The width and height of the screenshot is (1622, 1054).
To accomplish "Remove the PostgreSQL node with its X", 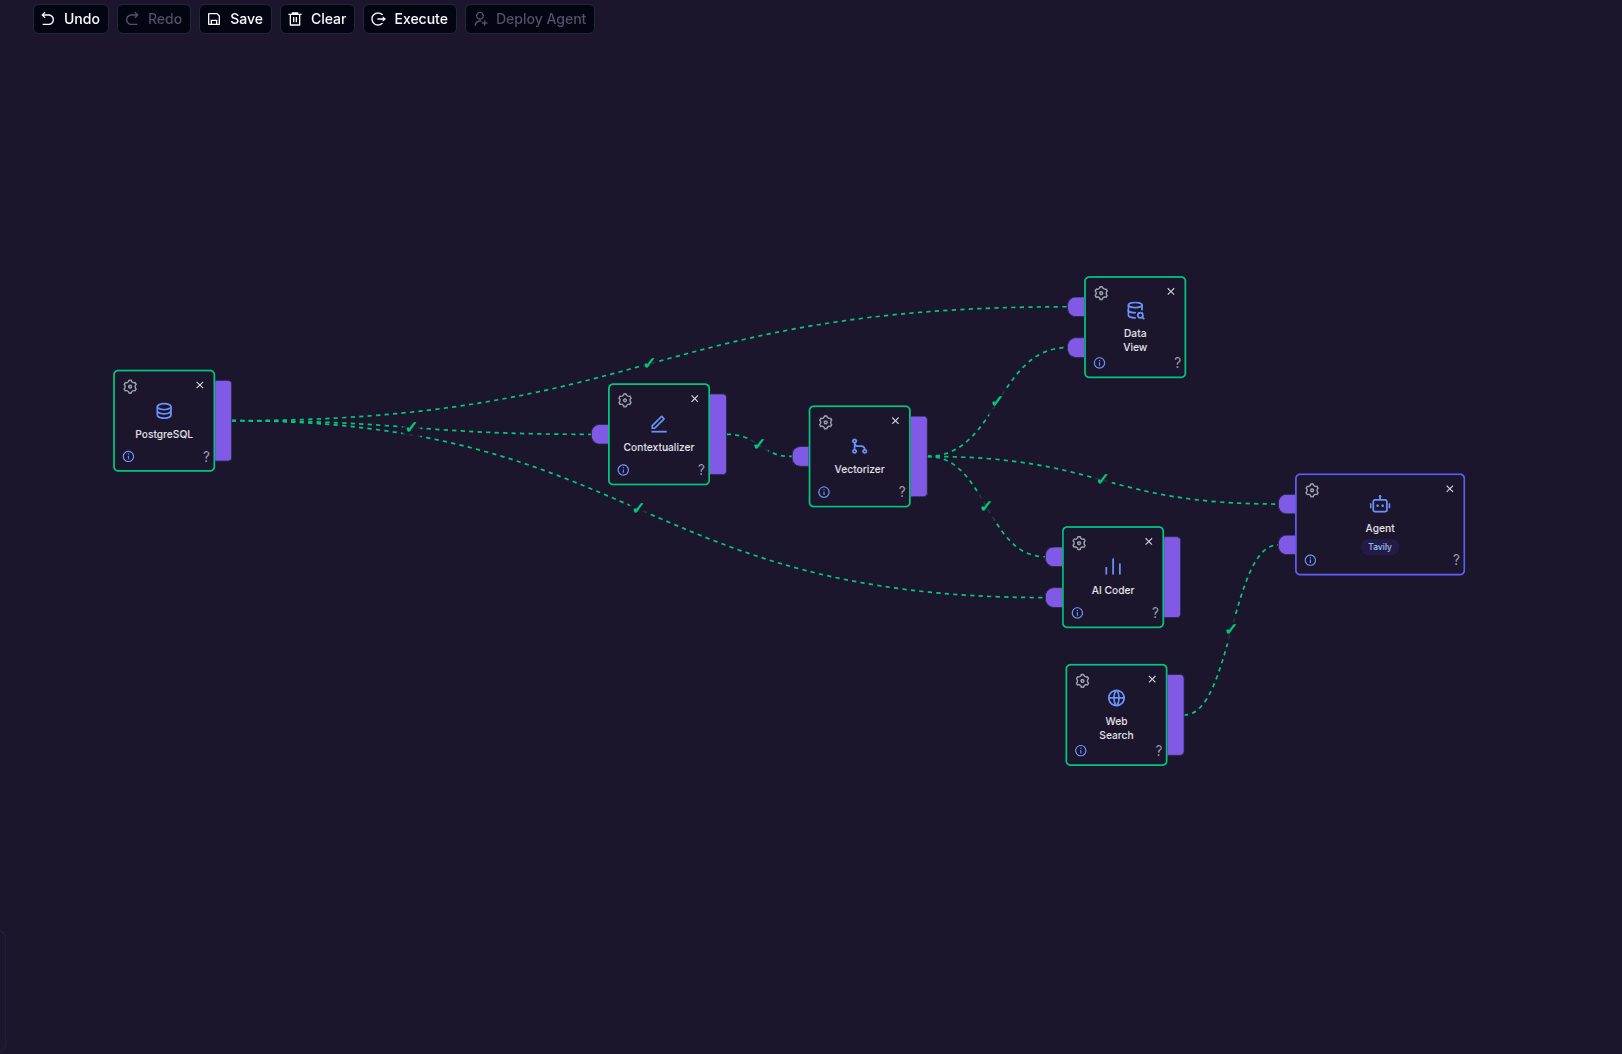I will point(200,385).
